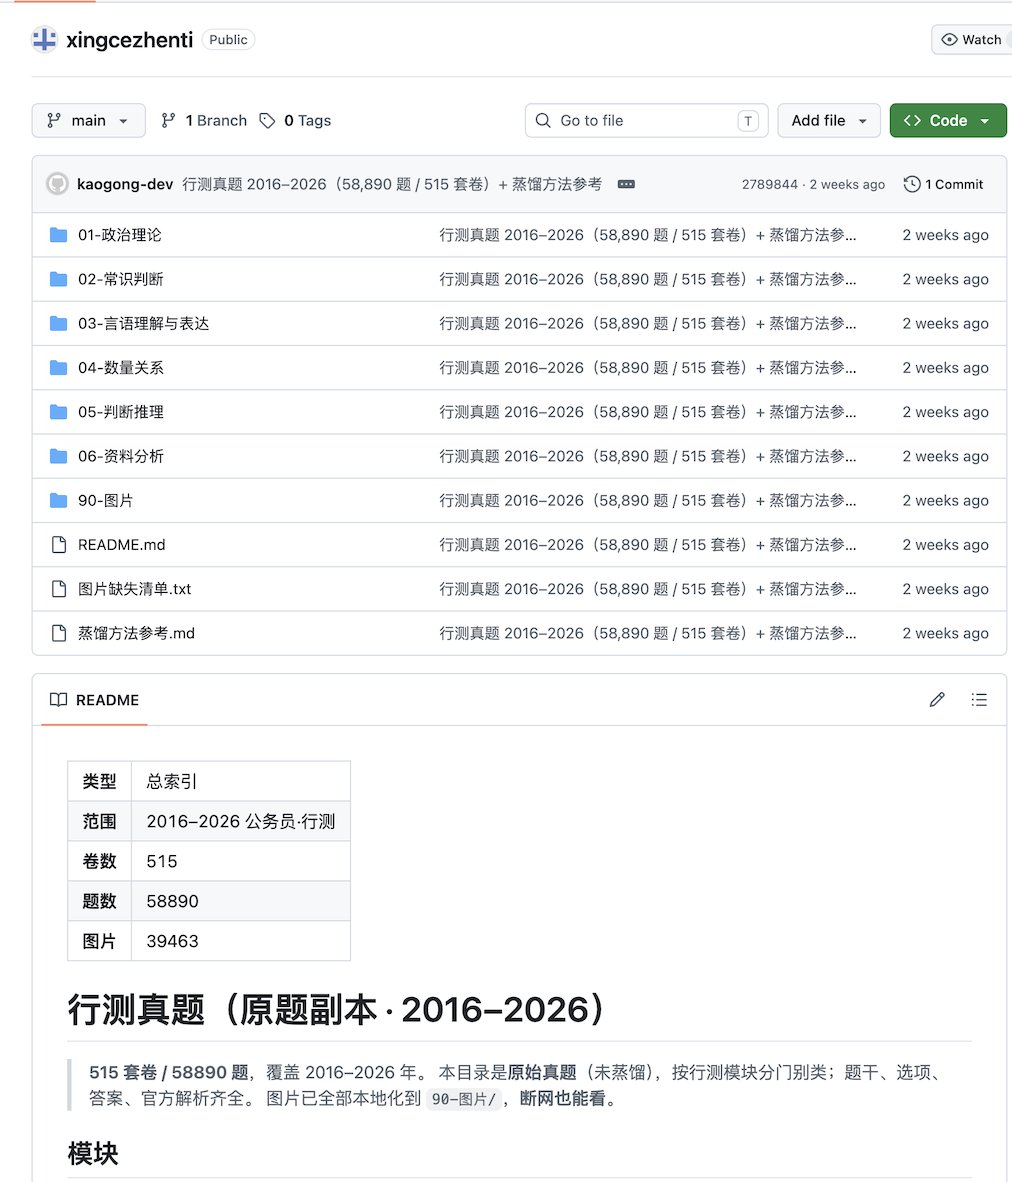Click the 2016–2026 公务员·行测 table cell
1012x1182 pixels.
(241, 822)
